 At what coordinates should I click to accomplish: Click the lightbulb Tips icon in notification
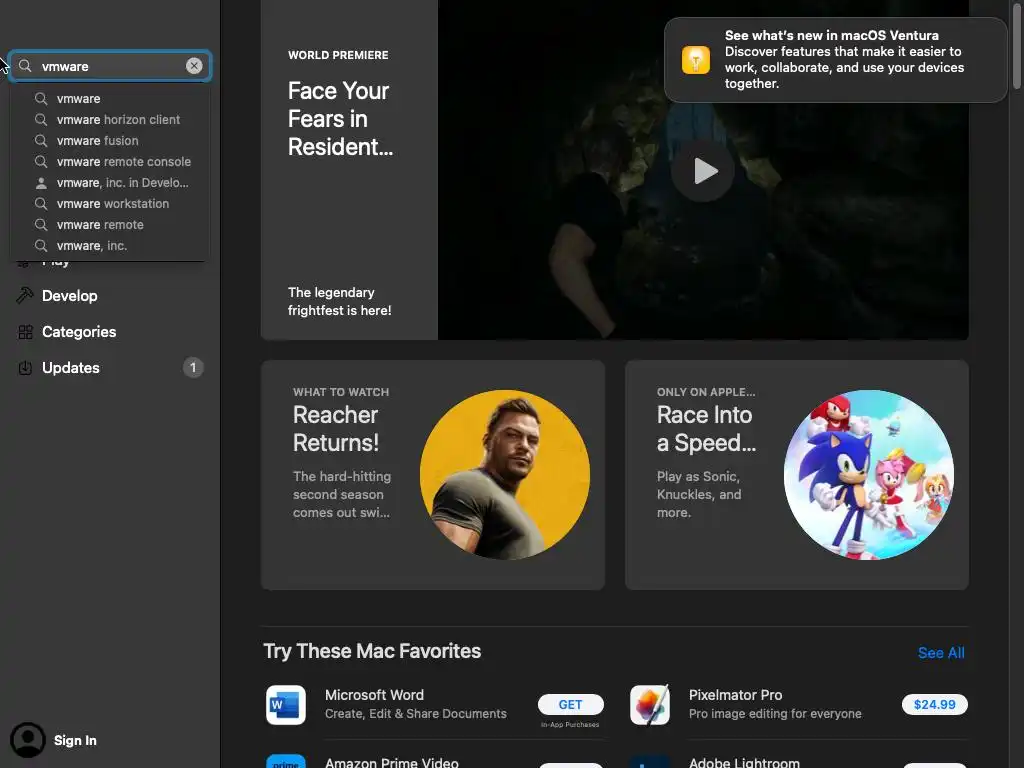(x=696, y=60)
